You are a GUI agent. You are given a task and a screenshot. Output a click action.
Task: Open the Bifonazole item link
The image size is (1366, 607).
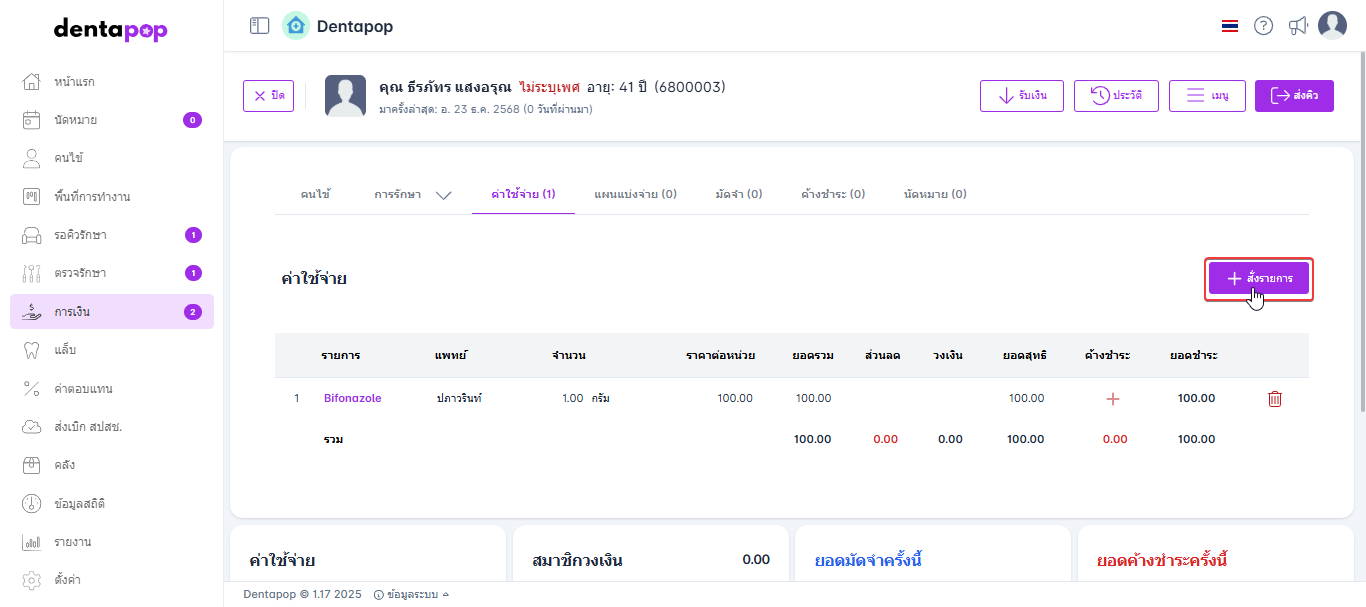[352, 398]
